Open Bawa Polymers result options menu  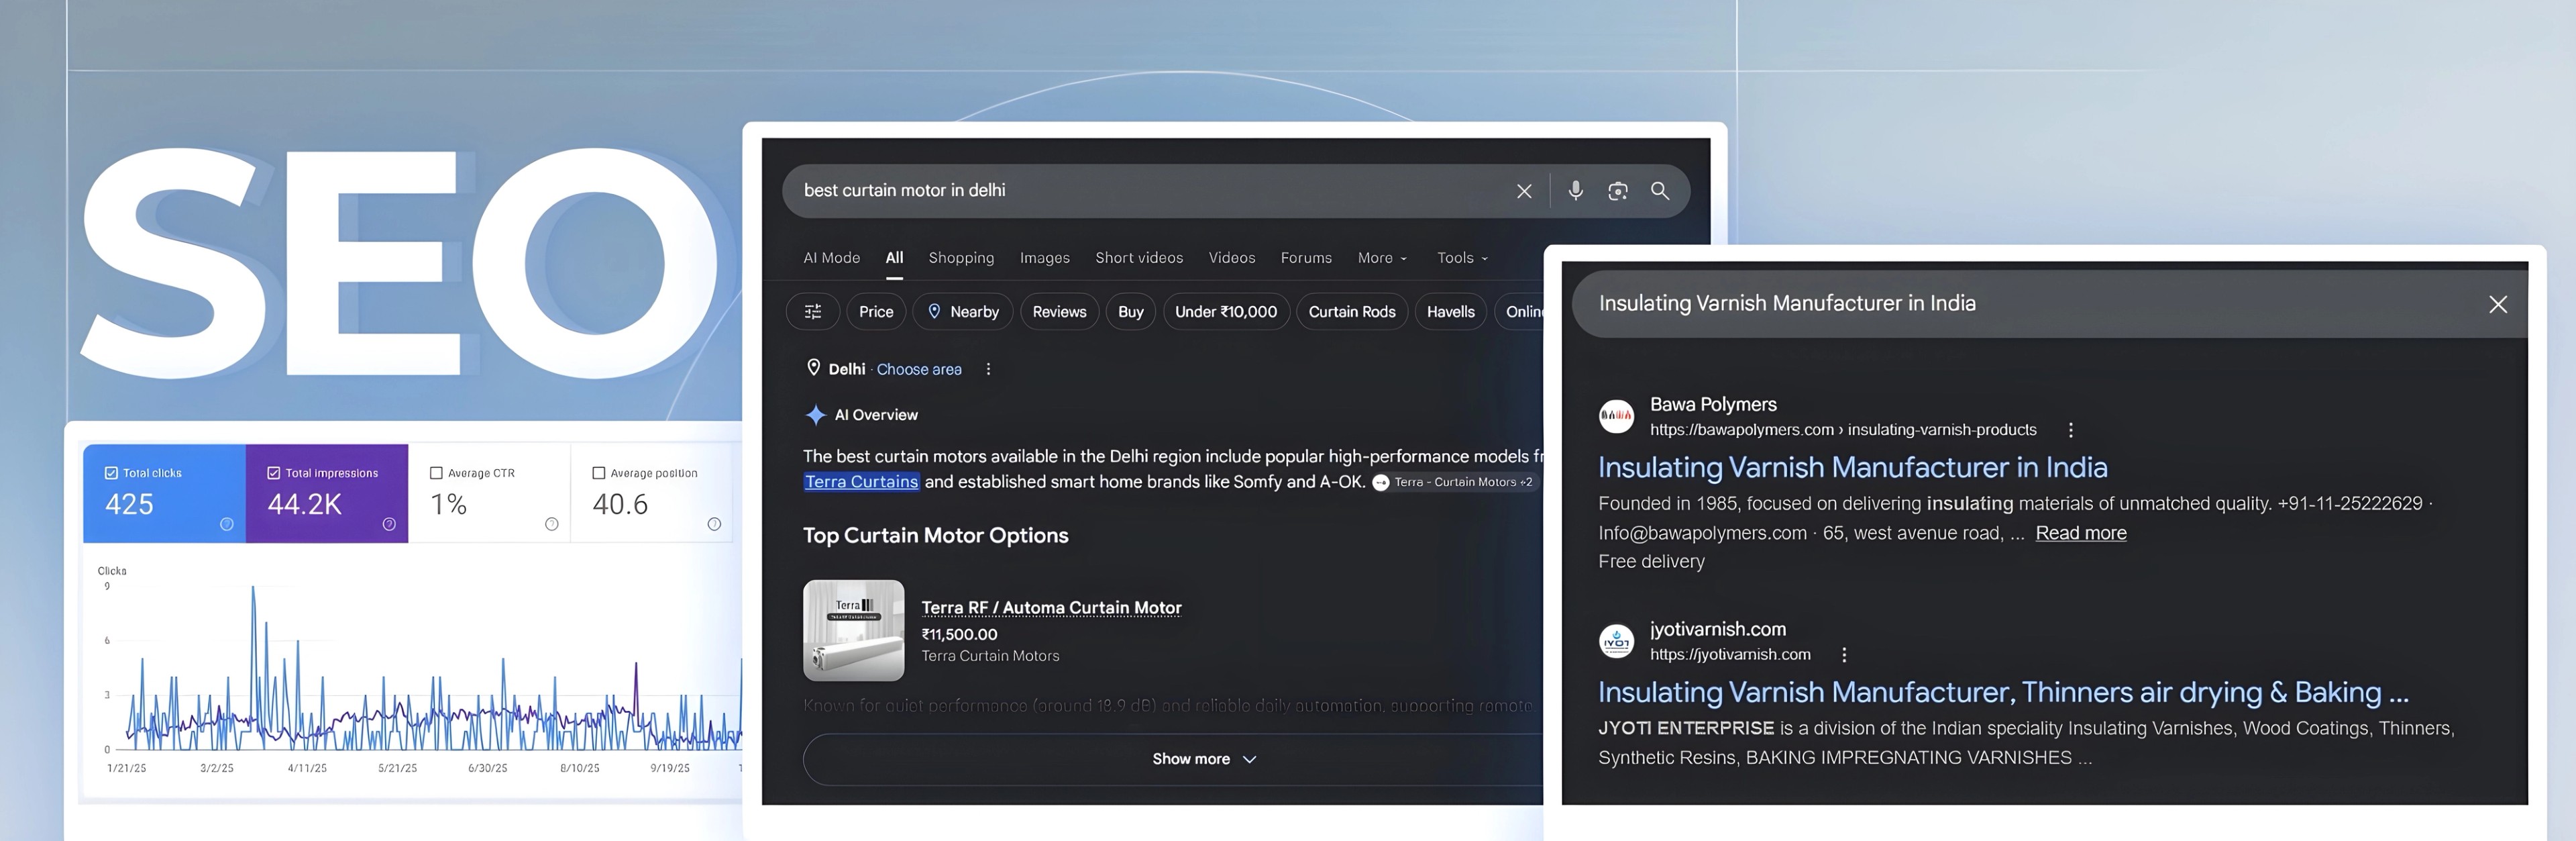[2070, 430]
